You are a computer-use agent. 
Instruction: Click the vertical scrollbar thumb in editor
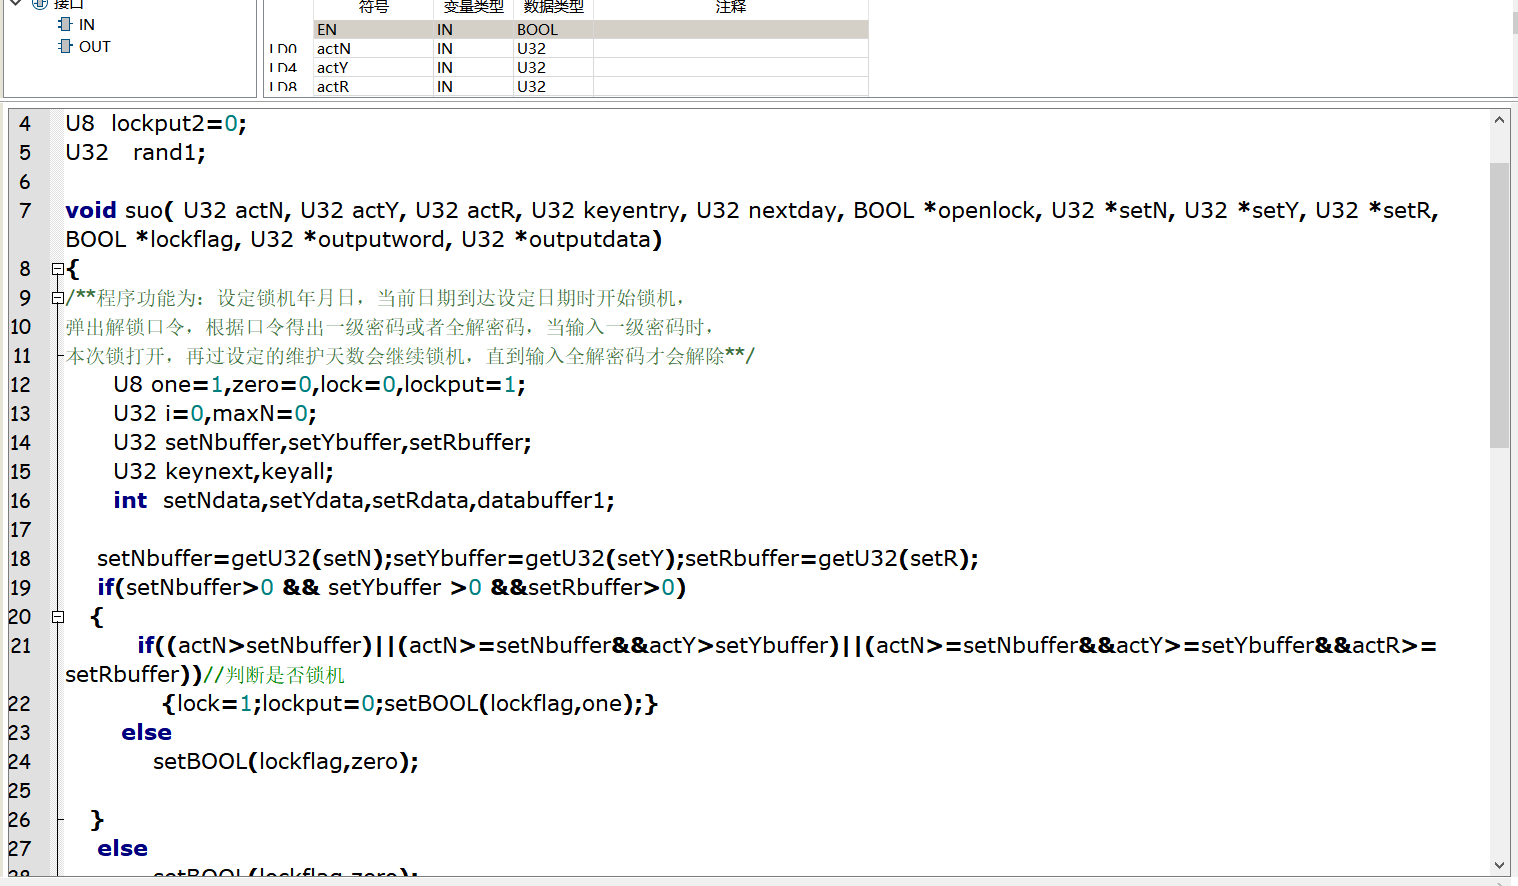pyautogui.click(x=1499, y=304)
